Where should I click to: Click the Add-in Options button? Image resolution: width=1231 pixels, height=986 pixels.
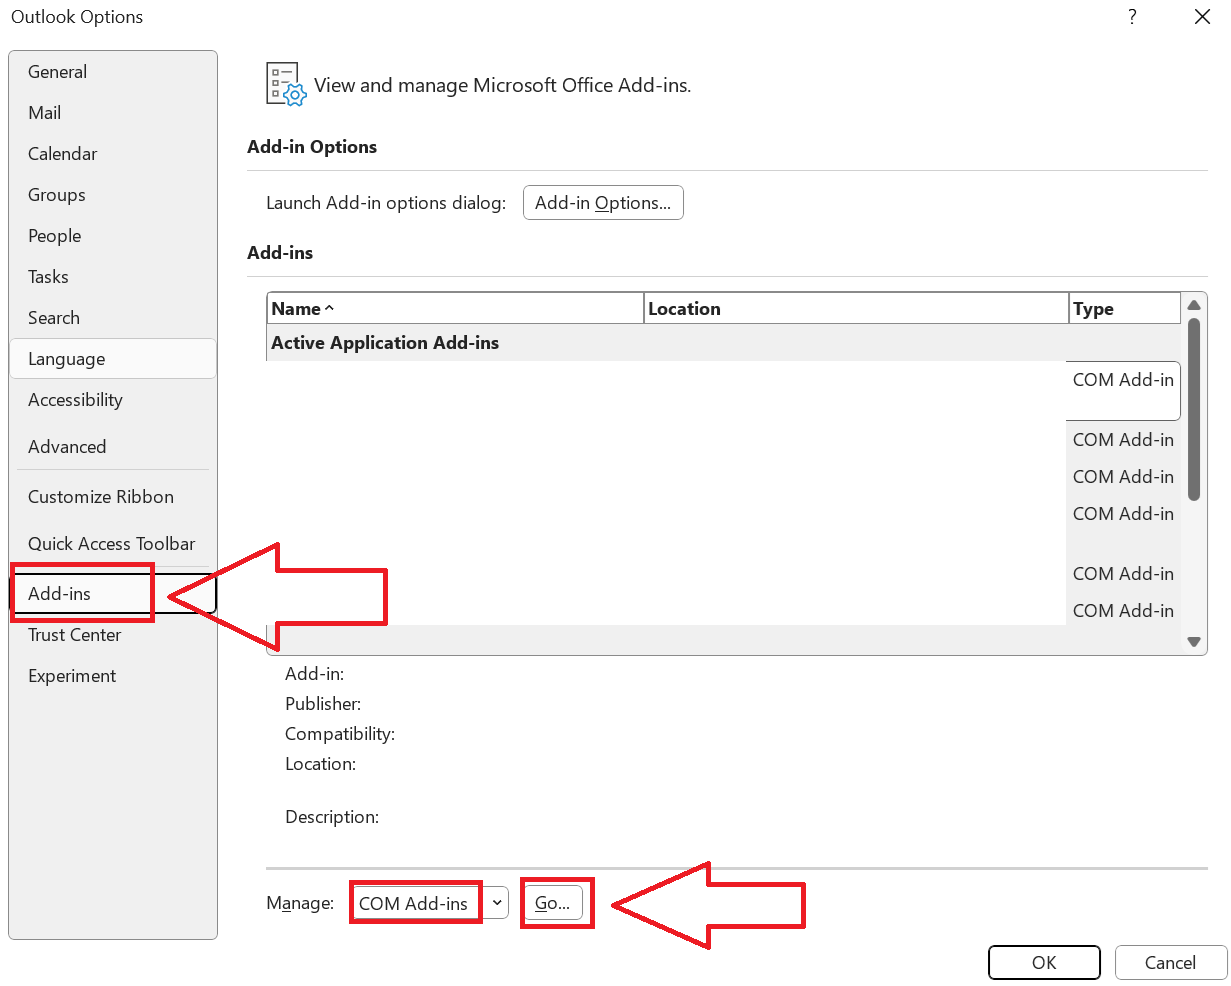tap(603, 203)
